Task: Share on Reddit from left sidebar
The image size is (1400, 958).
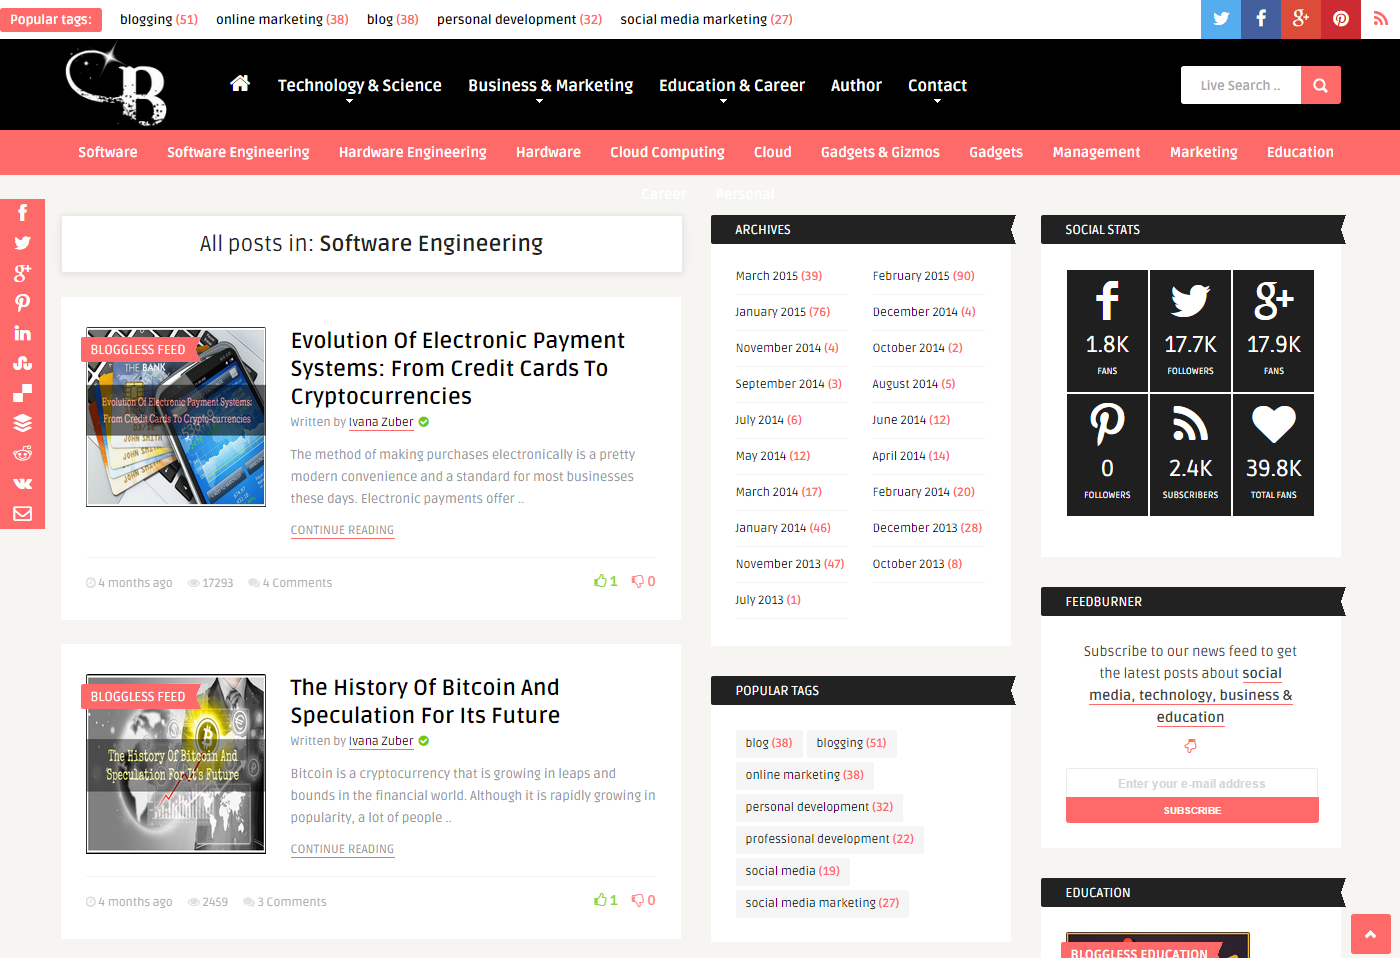Action: point(22,453)
